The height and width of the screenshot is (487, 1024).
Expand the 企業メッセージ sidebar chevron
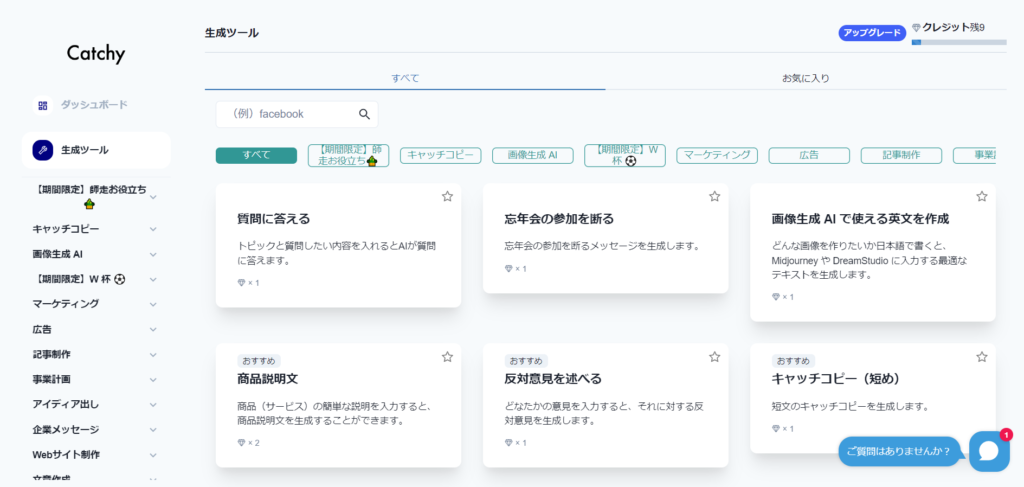(x=153, y=430)
